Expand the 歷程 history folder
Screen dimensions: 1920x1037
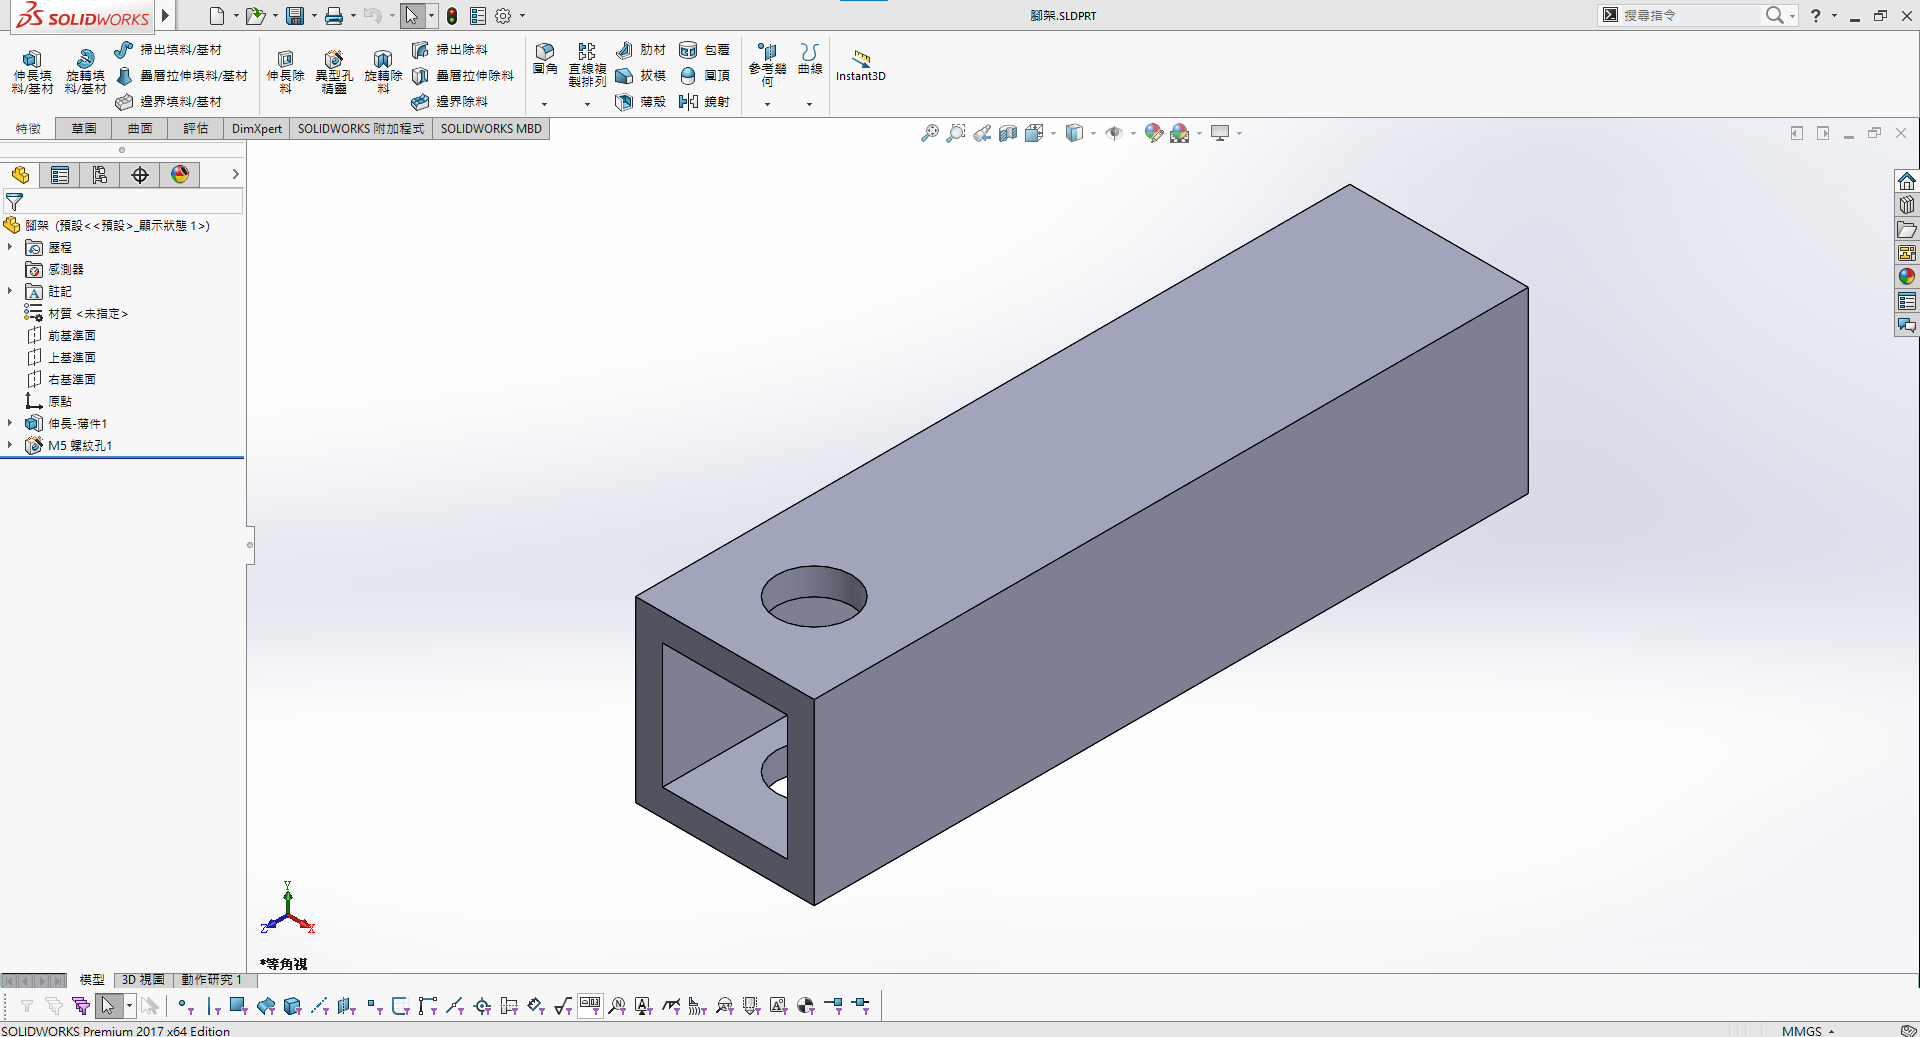click(10, 247)
